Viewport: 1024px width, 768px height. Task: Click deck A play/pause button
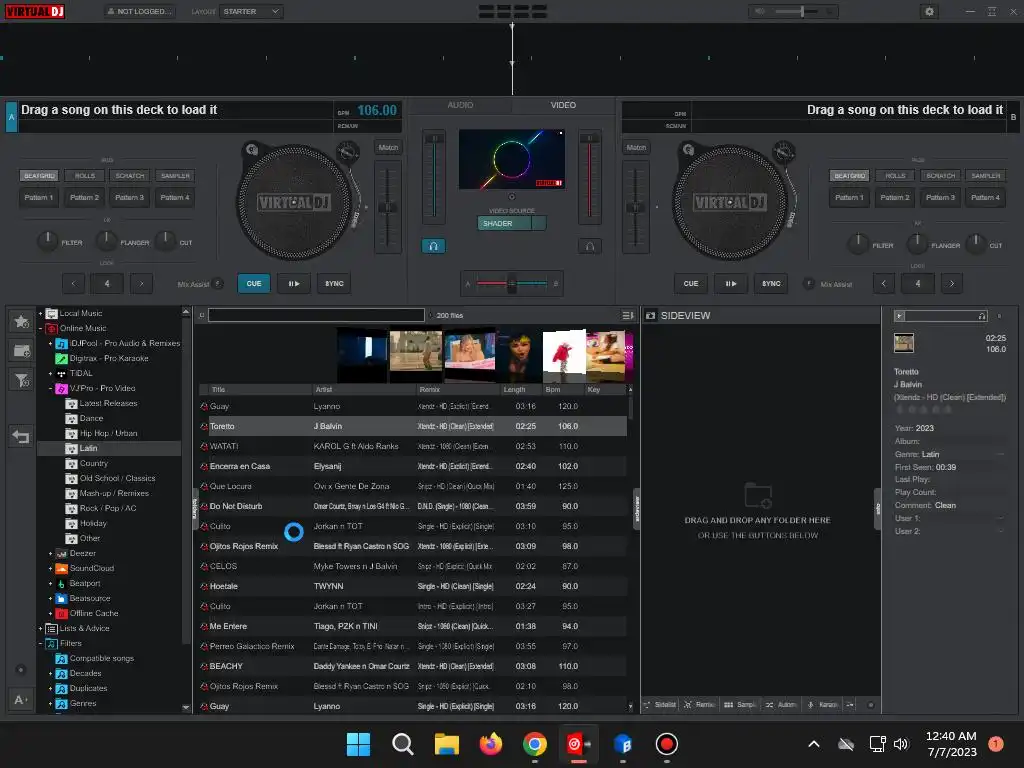pos(294,283)
